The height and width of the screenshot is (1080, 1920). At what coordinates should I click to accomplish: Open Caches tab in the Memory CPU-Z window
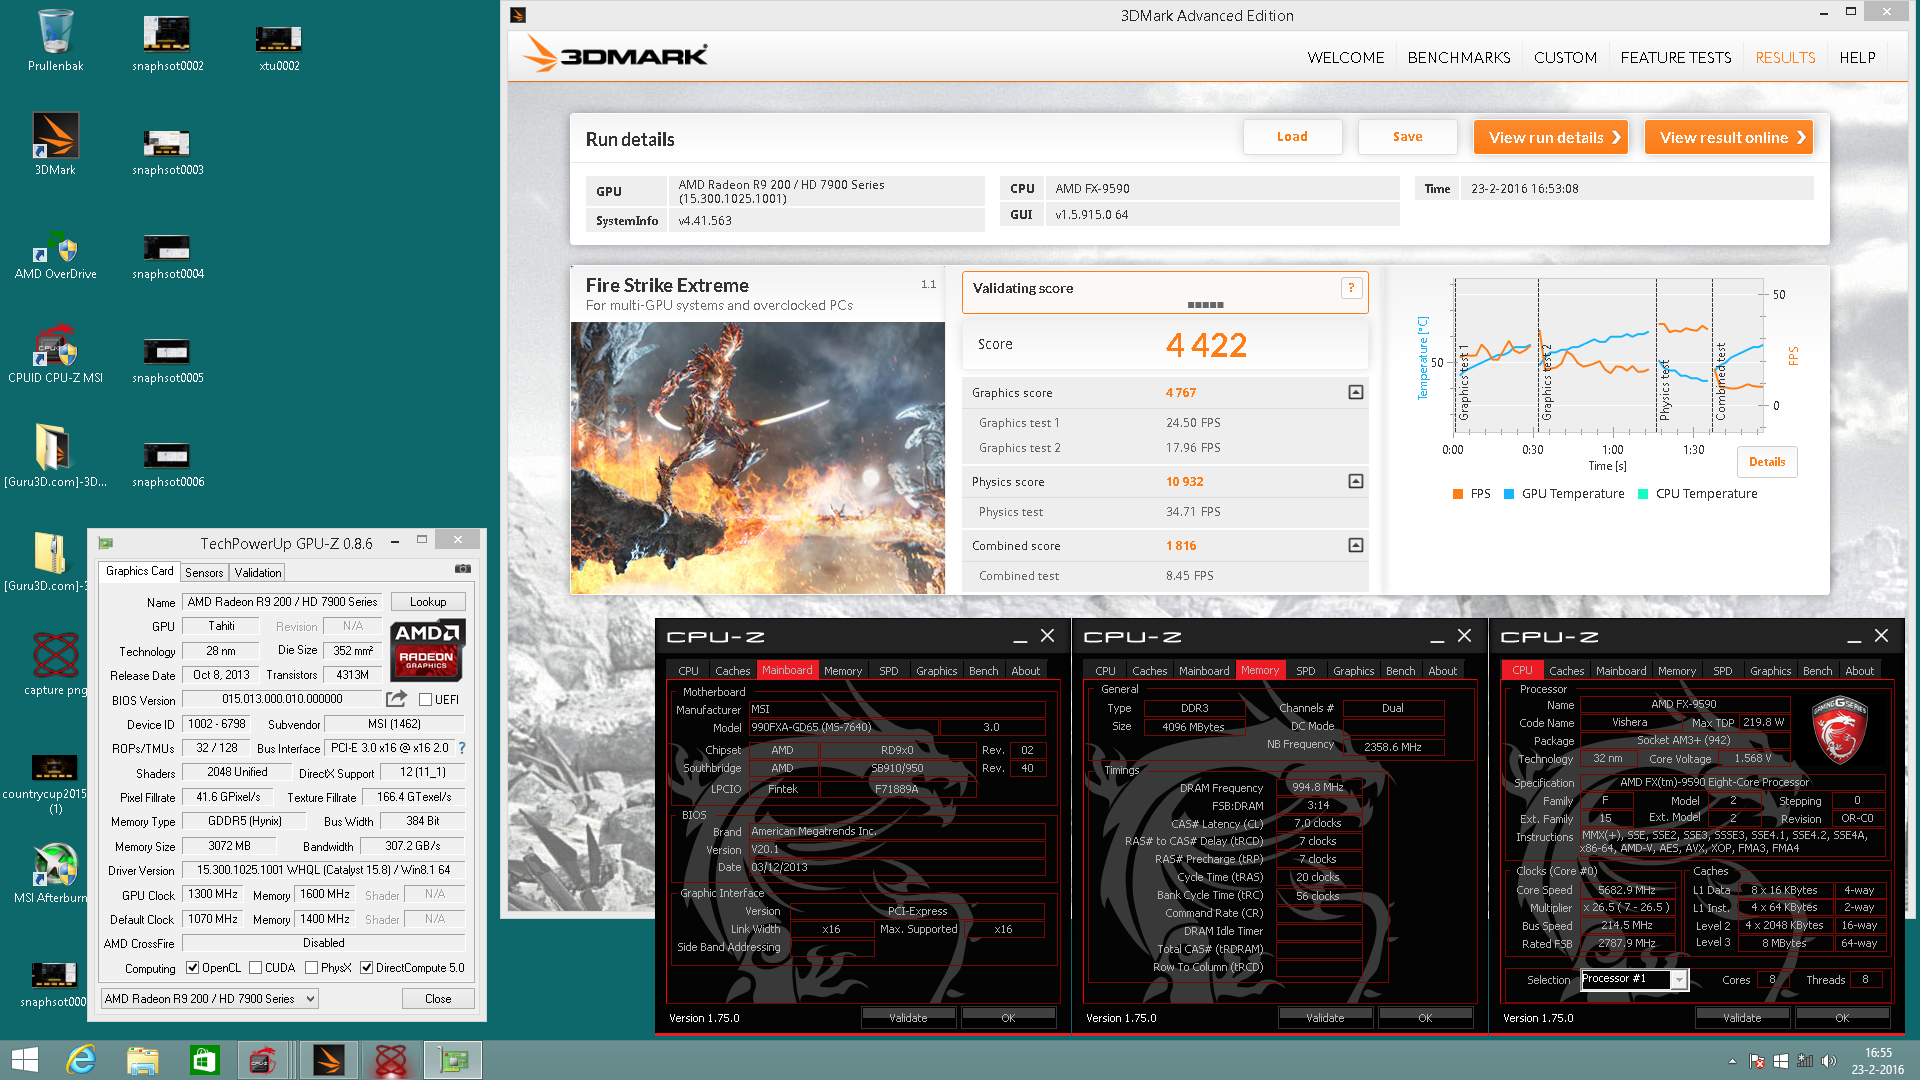pos(1149,671)
